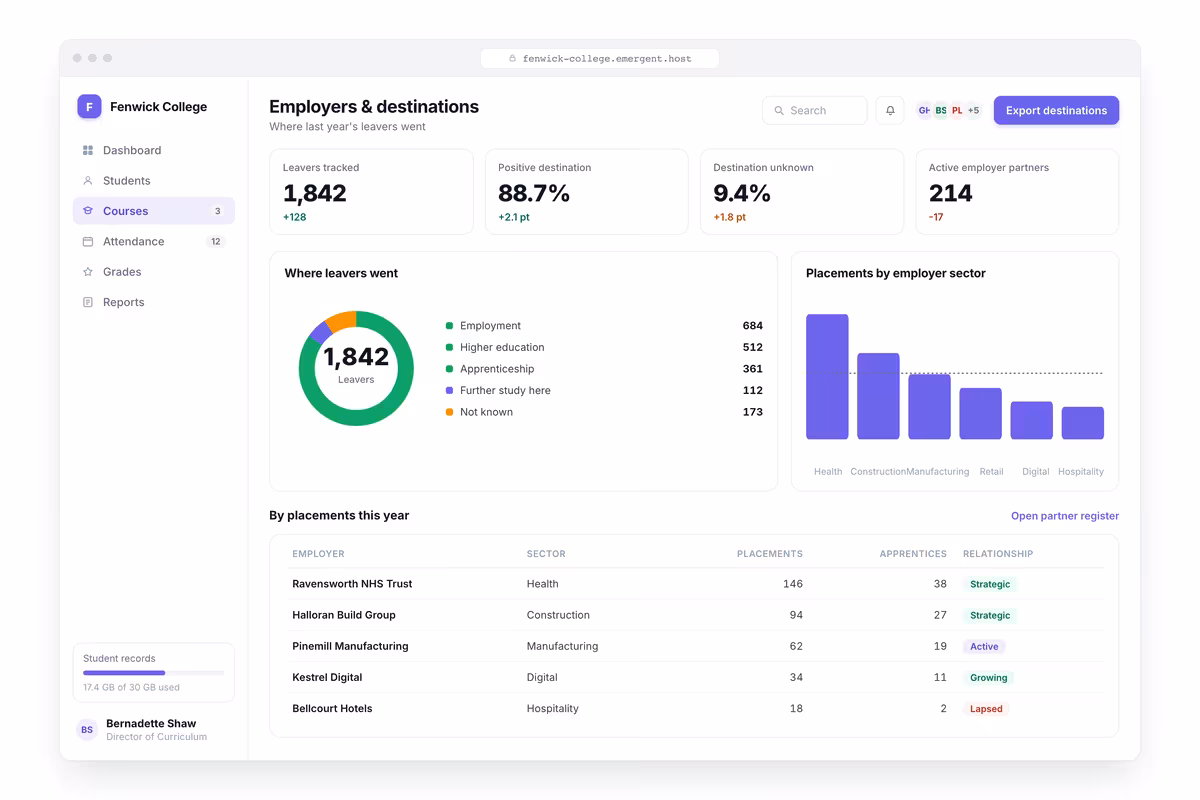Screen dimensions: 1200x800
Task: Sort by SECTOR column header
Action: click(546, 554)
